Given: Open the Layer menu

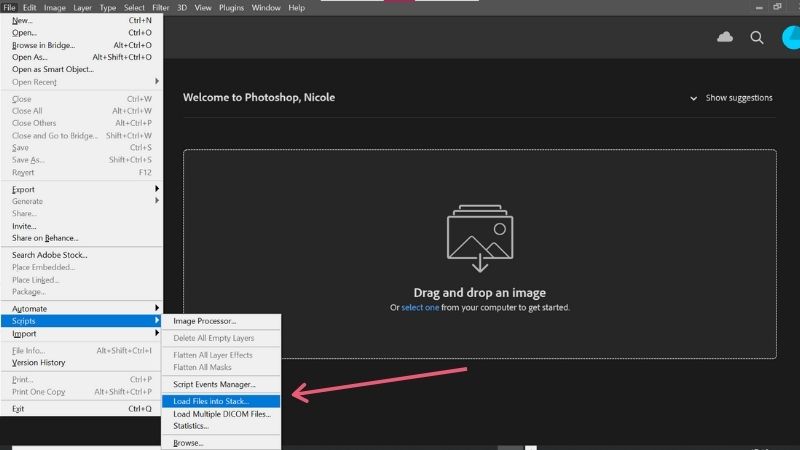Looking at the screenshot, I should (x=82, y=8).
